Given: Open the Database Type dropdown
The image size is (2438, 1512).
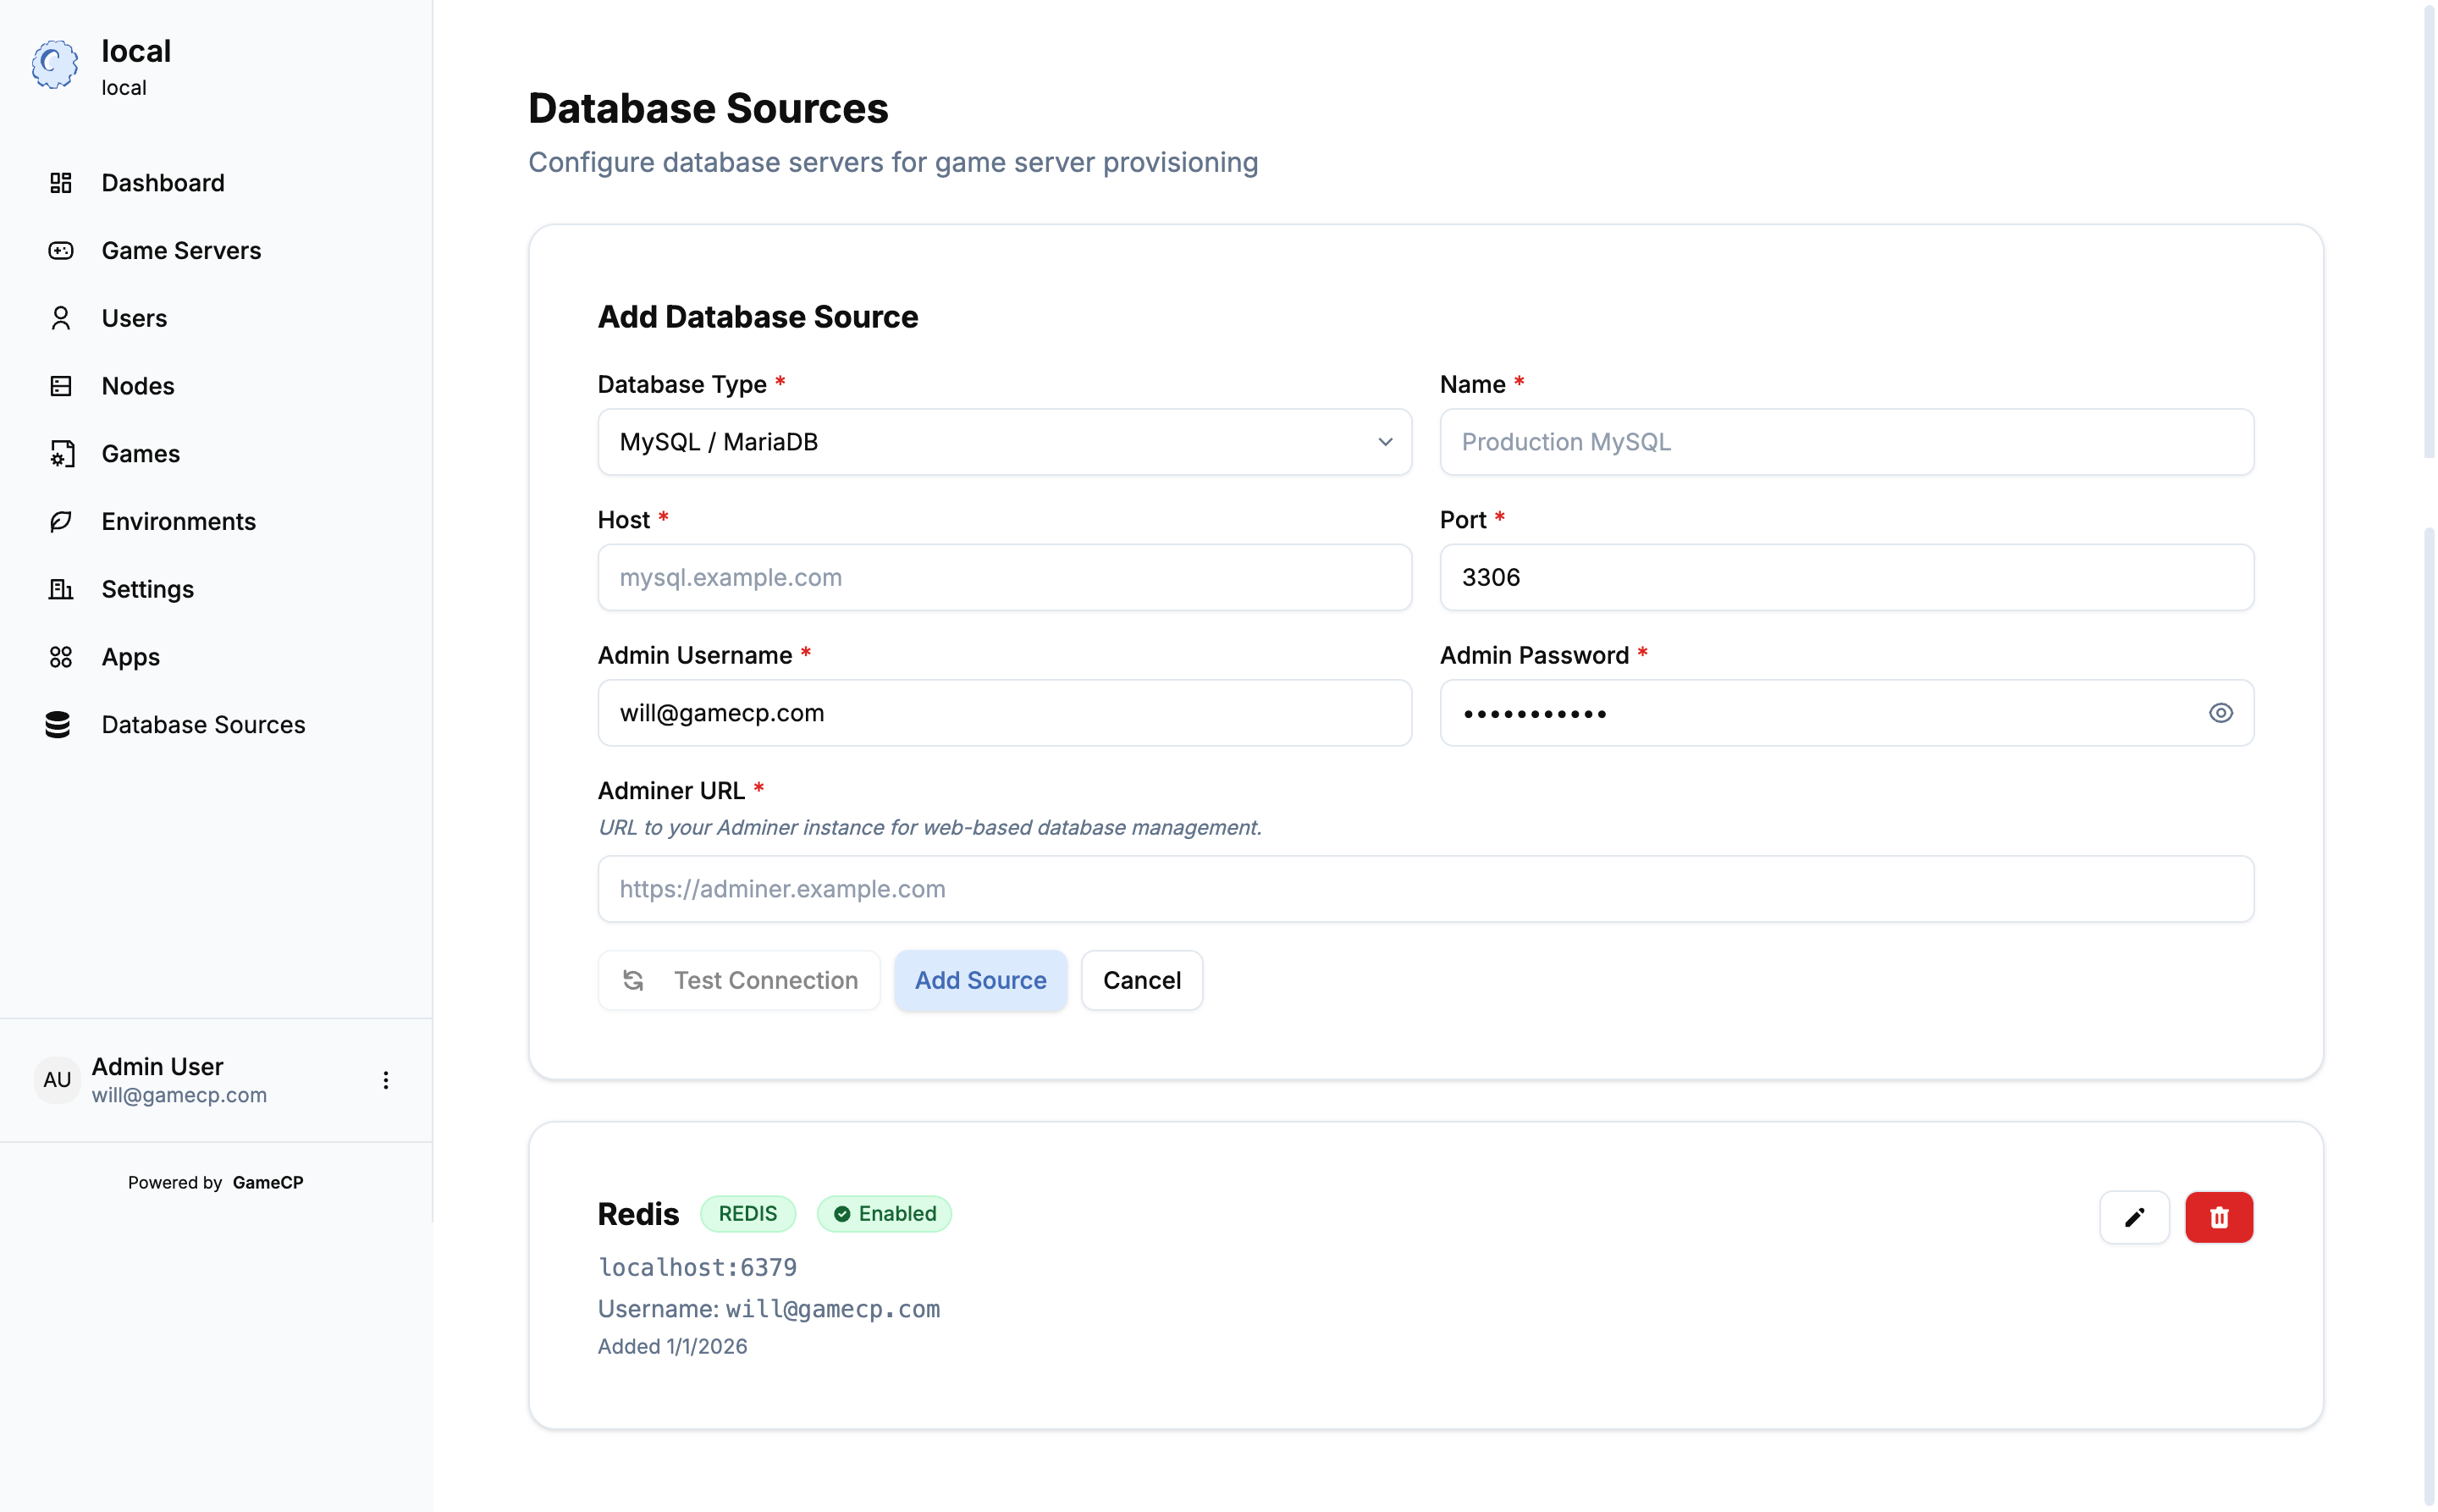Looking at the screenshot, I should (1004, 442).
